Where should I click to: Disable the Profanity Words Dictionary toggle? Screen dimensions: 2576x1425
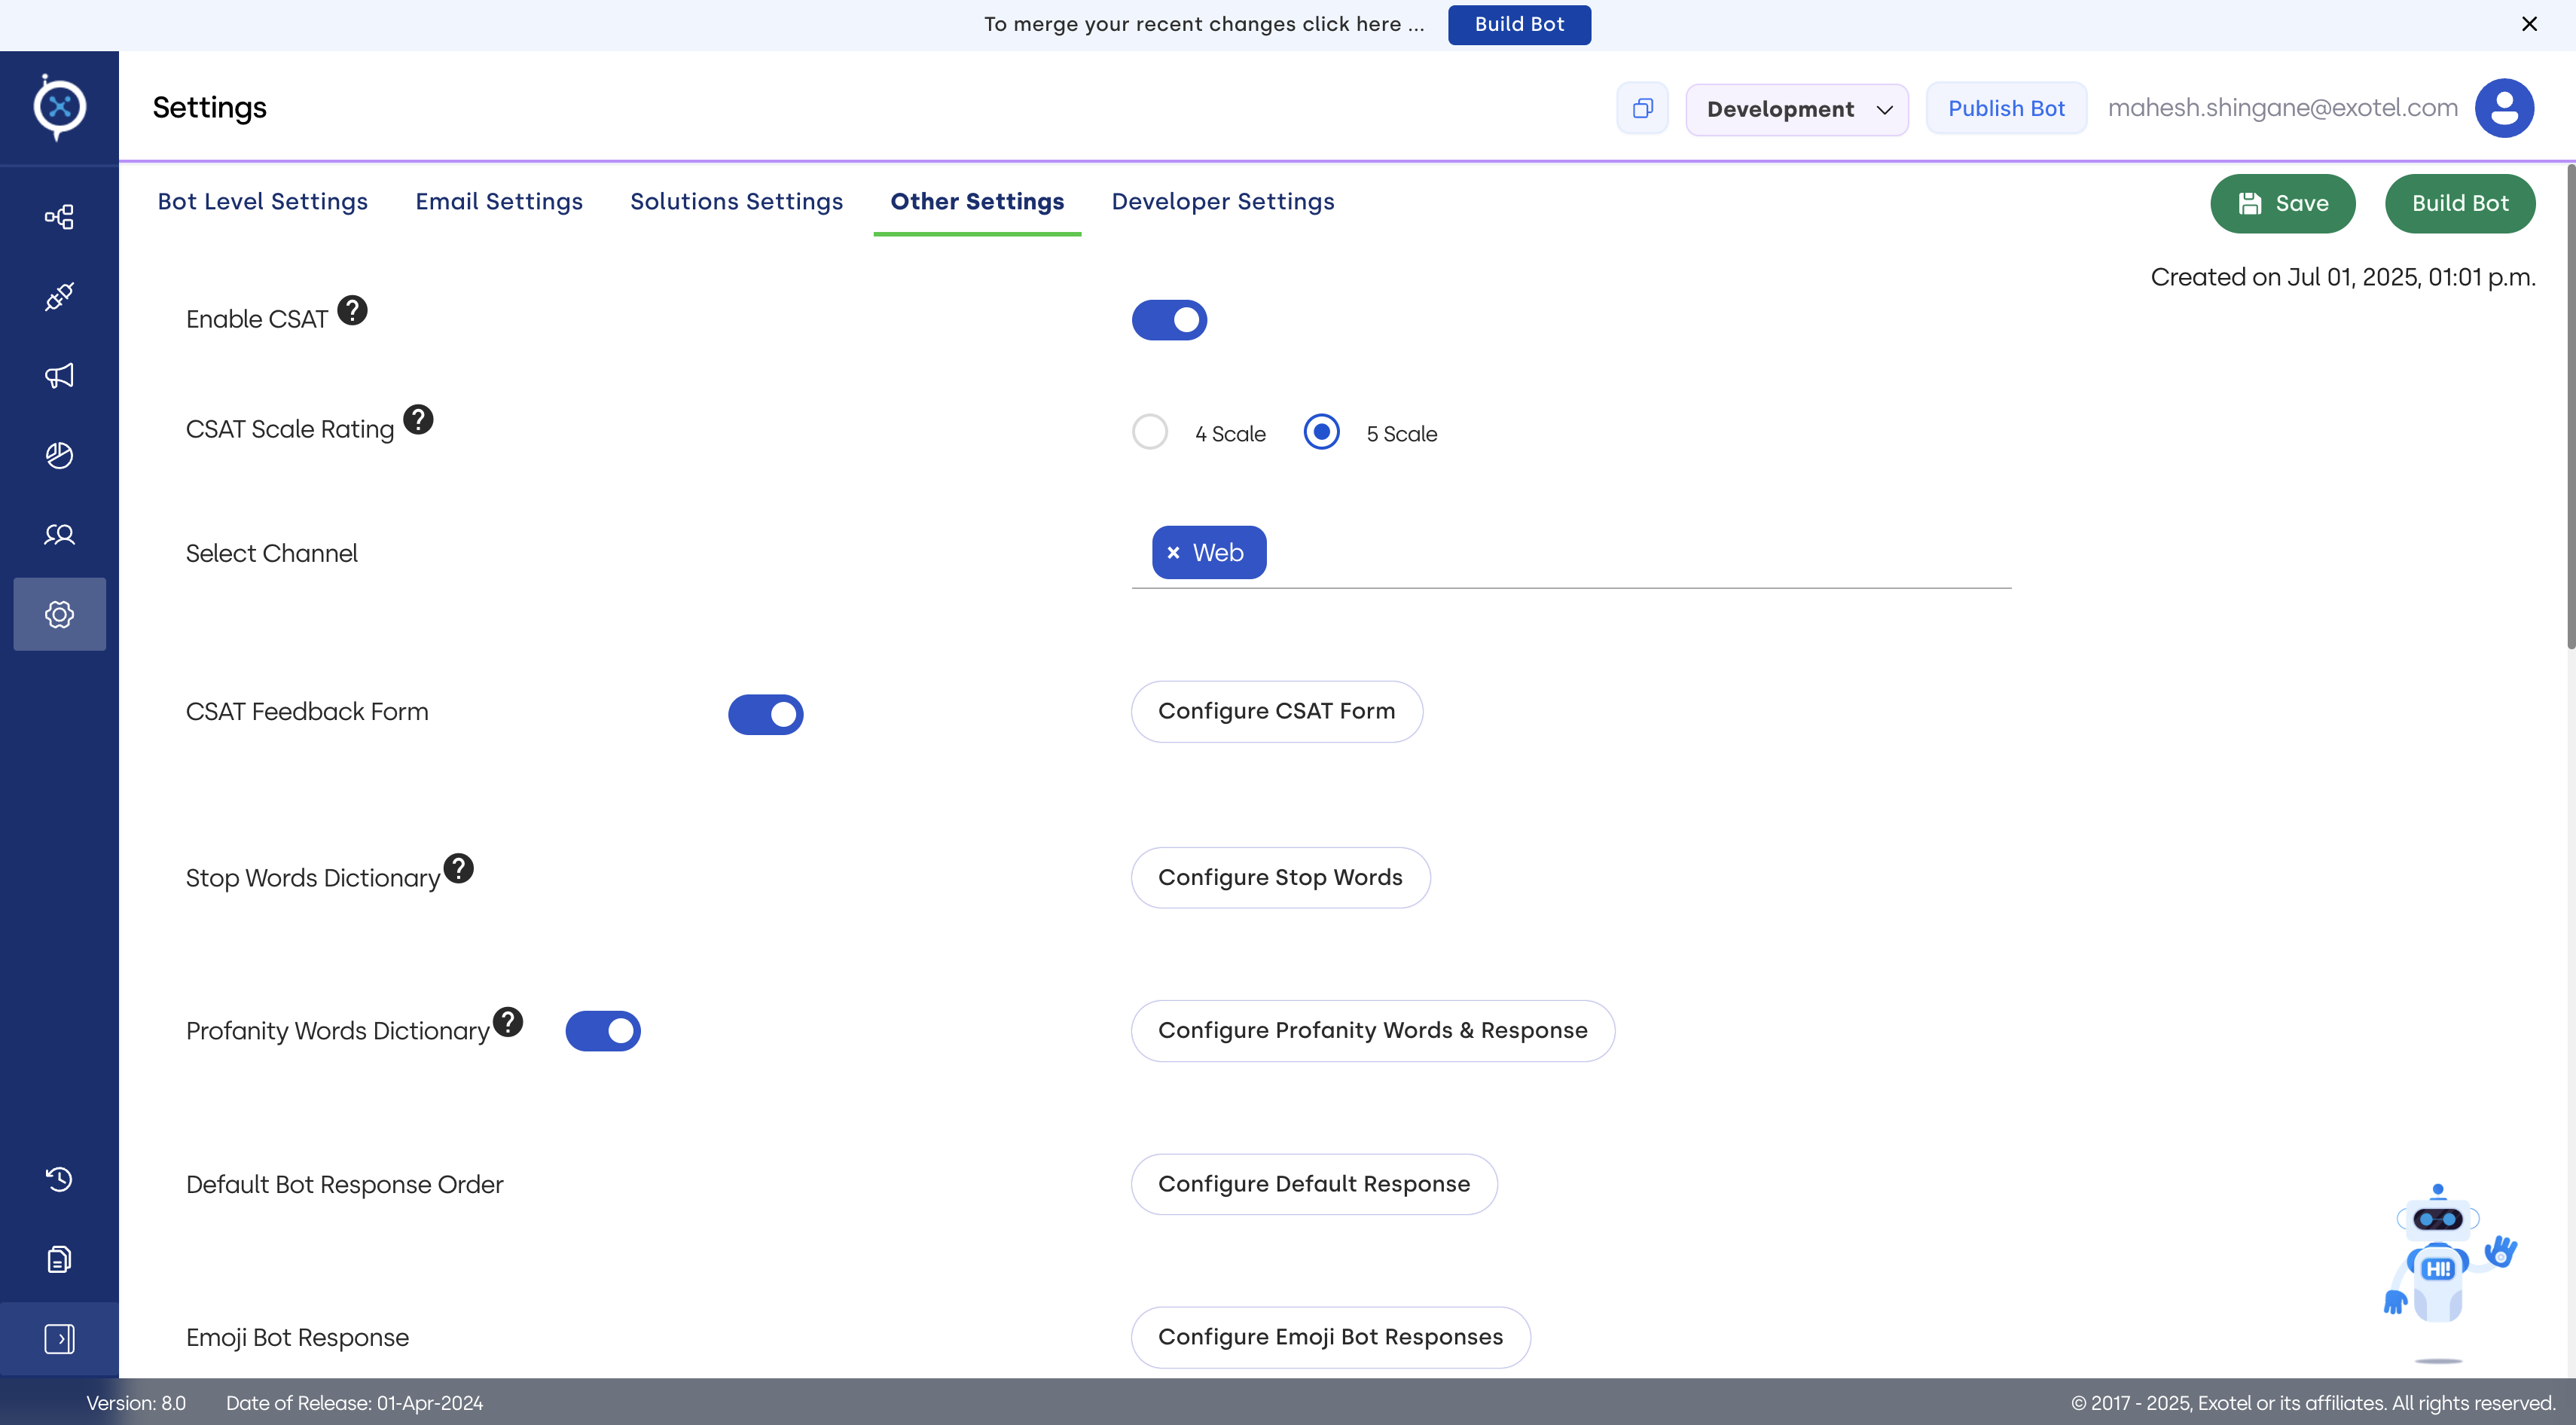point(603,1031)
